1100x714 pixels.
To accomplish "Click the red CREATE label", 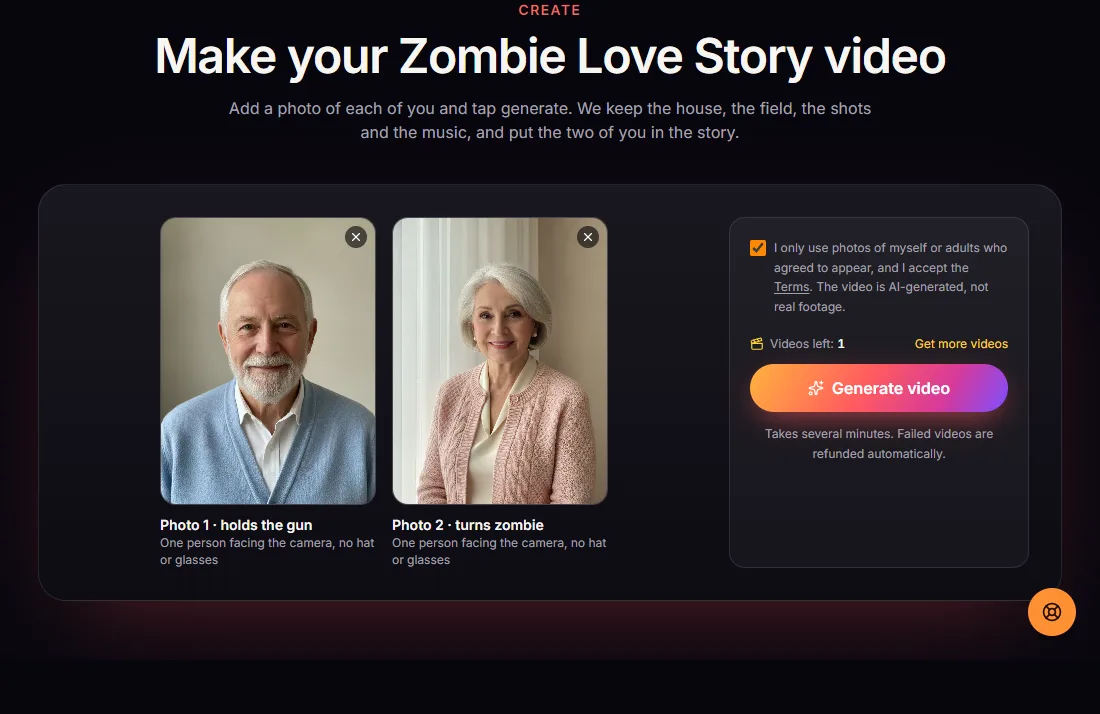I will coord(549,11).
